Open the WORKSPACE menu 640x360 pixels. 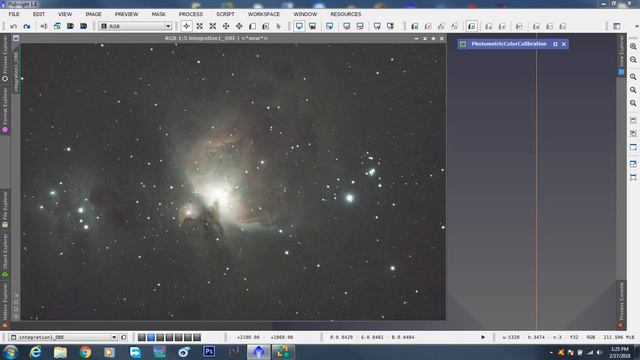tap(264, 14)
